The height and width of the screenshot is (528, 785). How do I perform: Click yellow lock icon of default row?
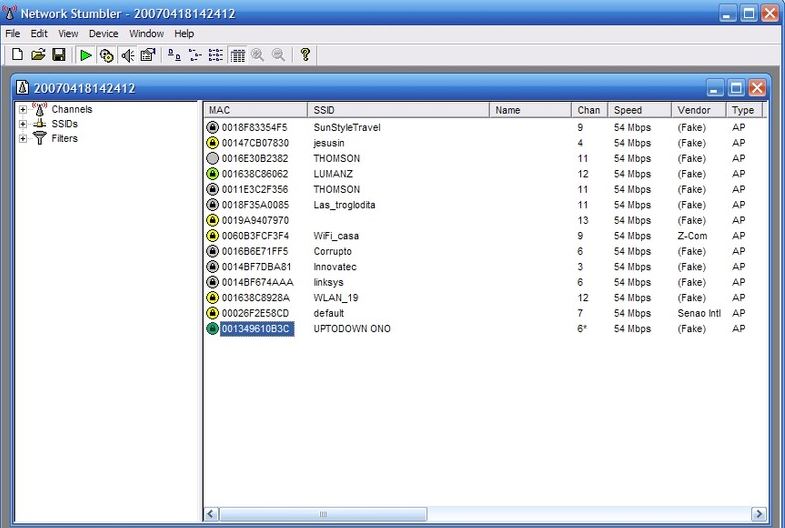tap(212, 313)
